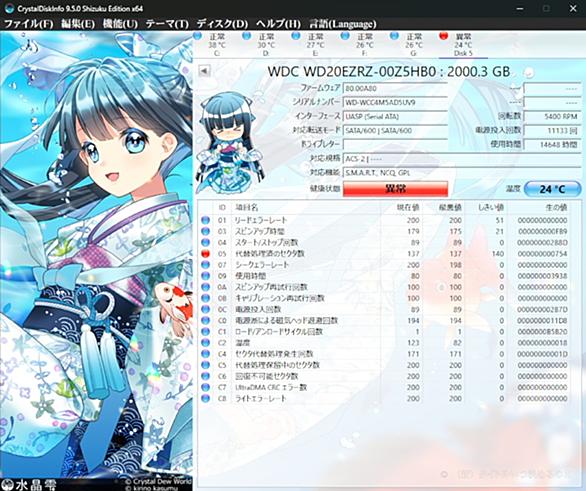Click the 項目名 column header

pos(246,208)
